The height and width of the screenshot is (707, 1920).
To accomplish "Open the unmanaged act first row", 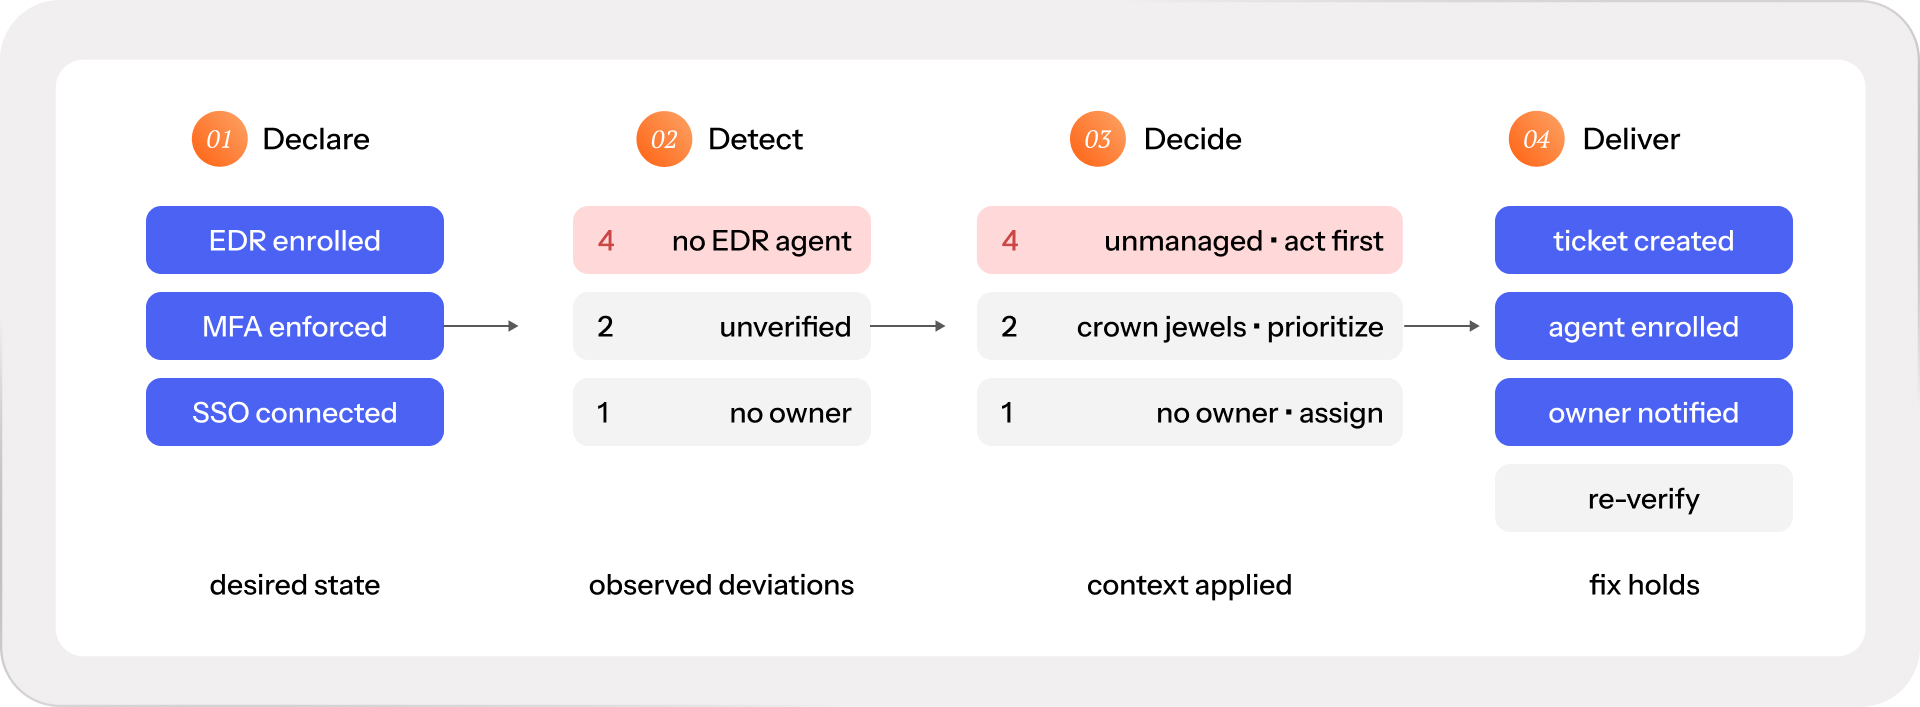I will [1189, 240].
